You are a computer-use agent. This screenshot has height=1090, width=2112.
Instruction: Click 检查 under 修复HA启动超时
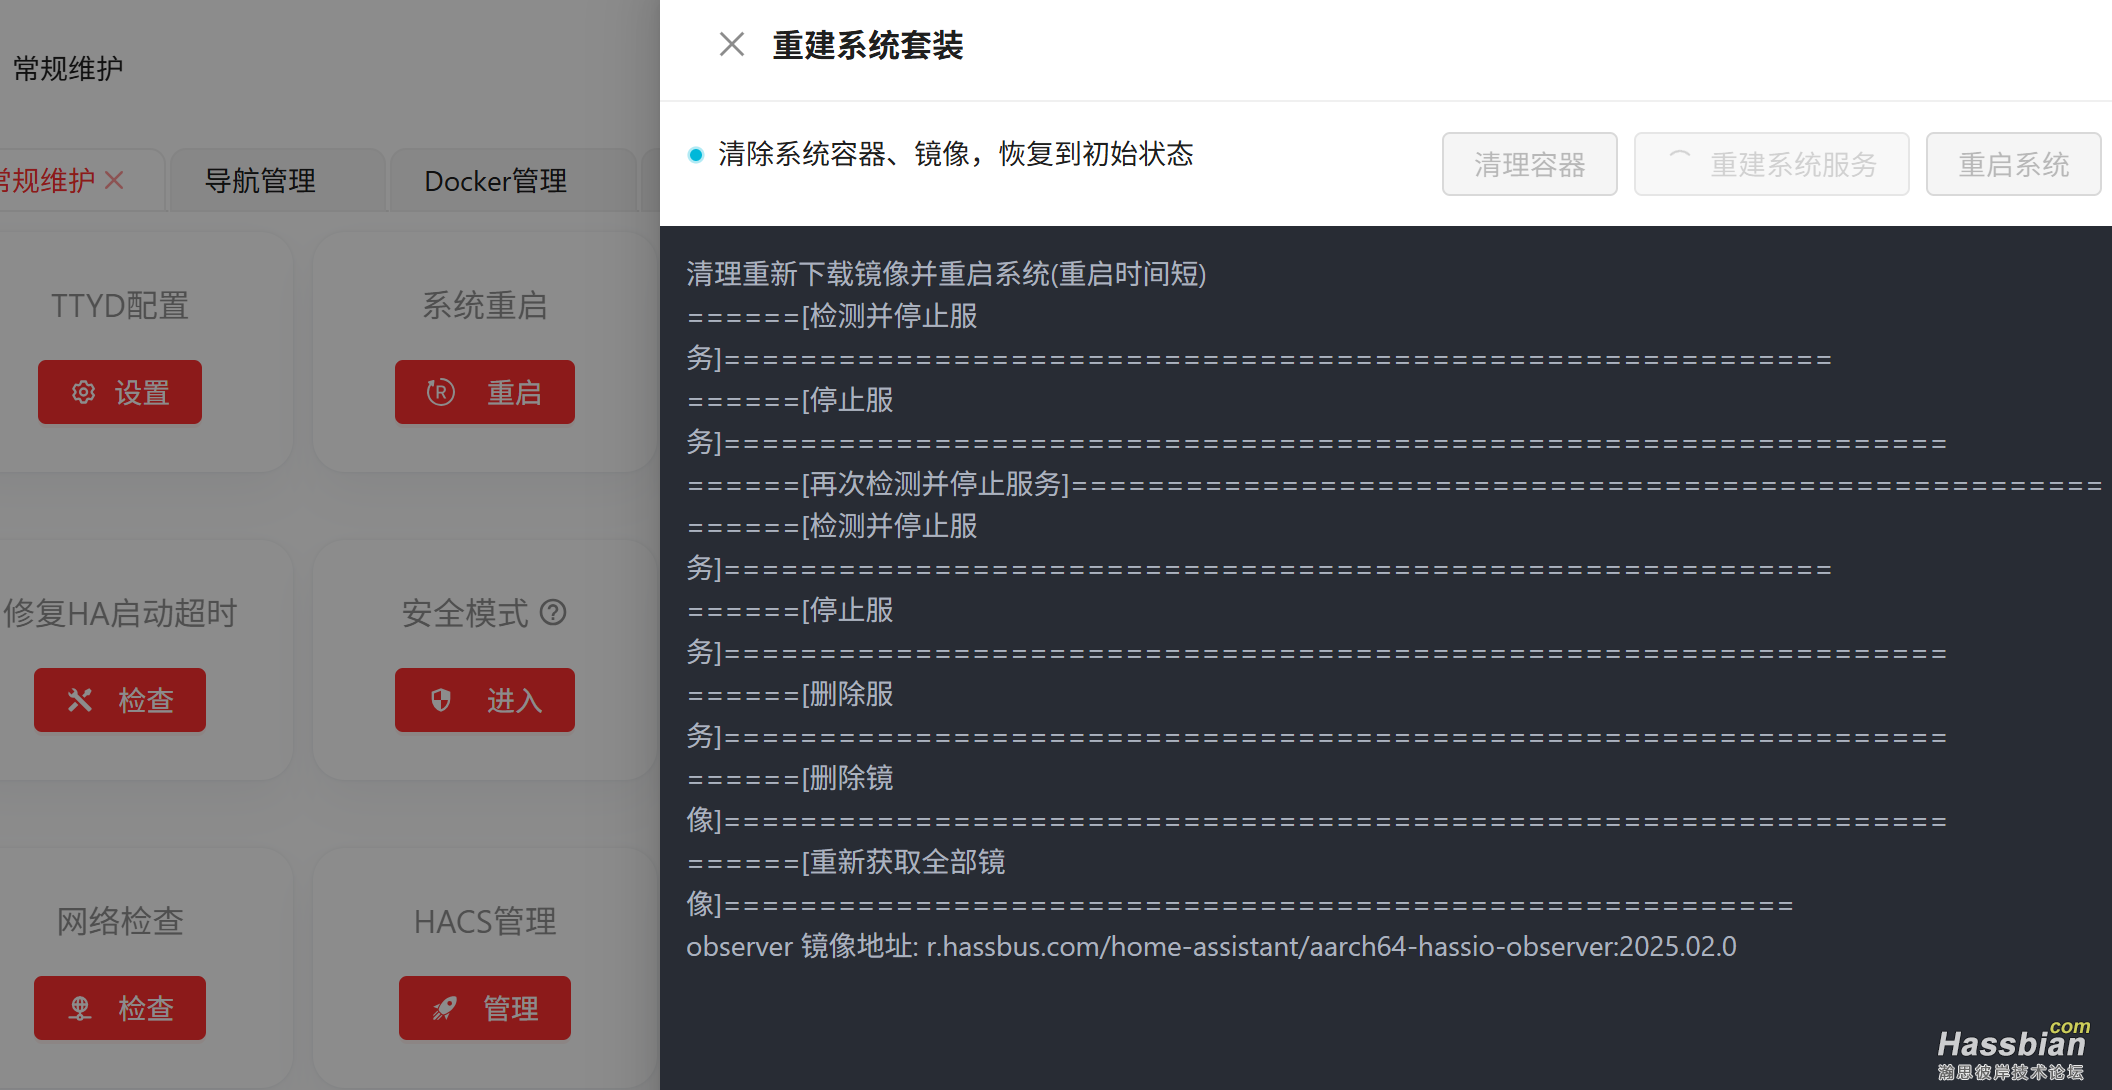120,700
